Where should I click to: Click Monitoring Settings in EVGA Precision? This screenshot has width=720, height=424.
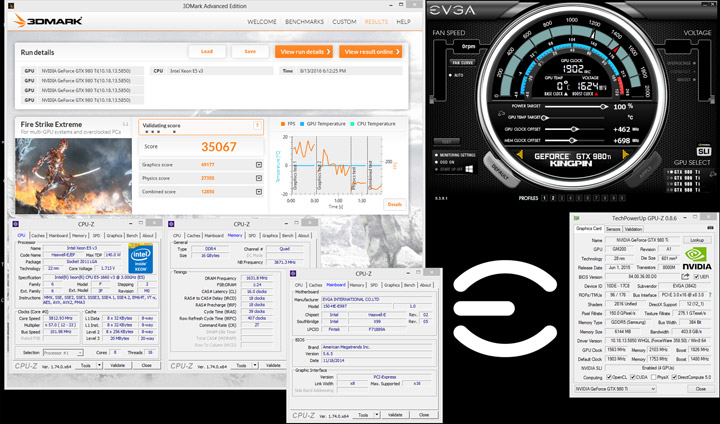coord(455,155)
